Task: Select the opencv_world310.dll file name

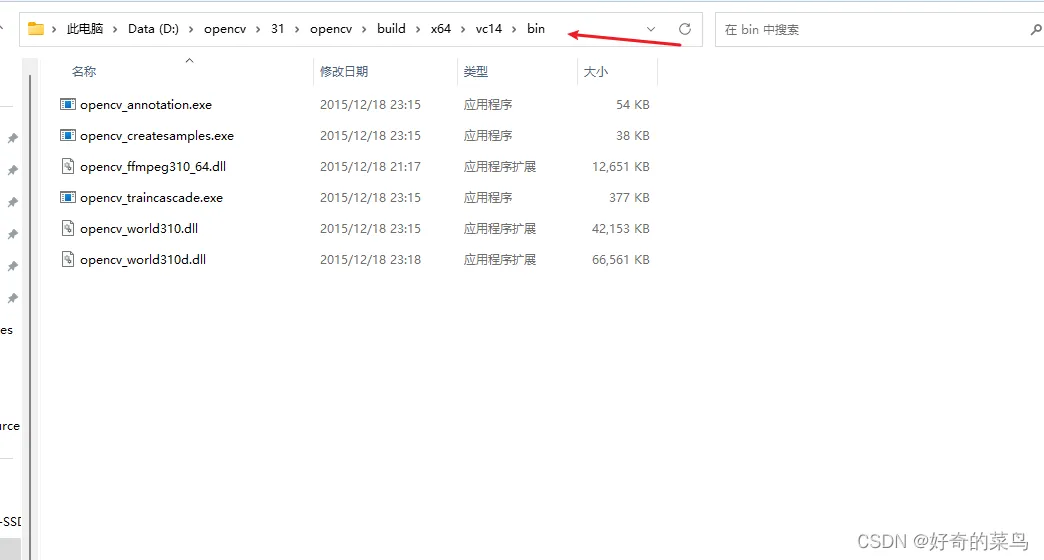Action: click(139, 228)
